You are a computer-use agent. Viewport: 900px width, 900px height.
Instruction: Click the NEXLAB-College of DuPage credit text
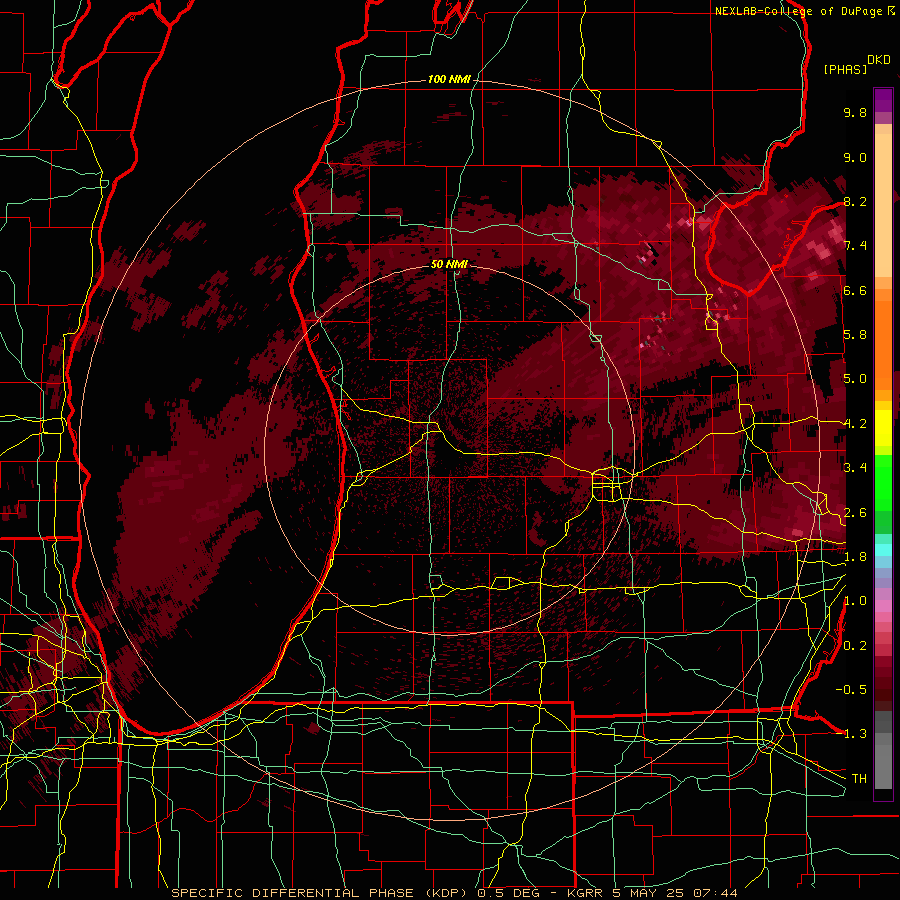(x=798, y=11)
